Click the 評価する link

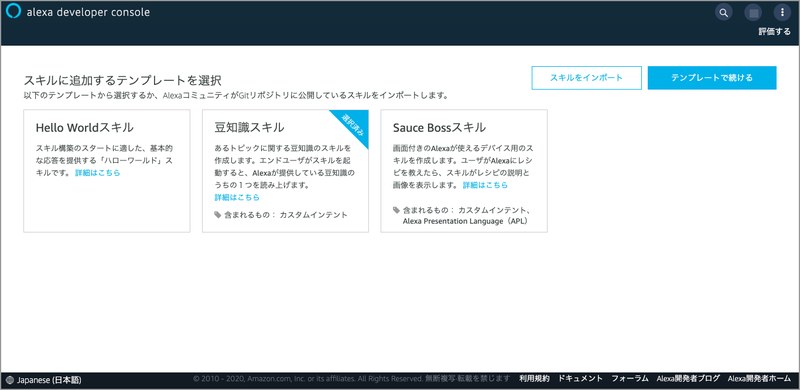pos(774,32)
